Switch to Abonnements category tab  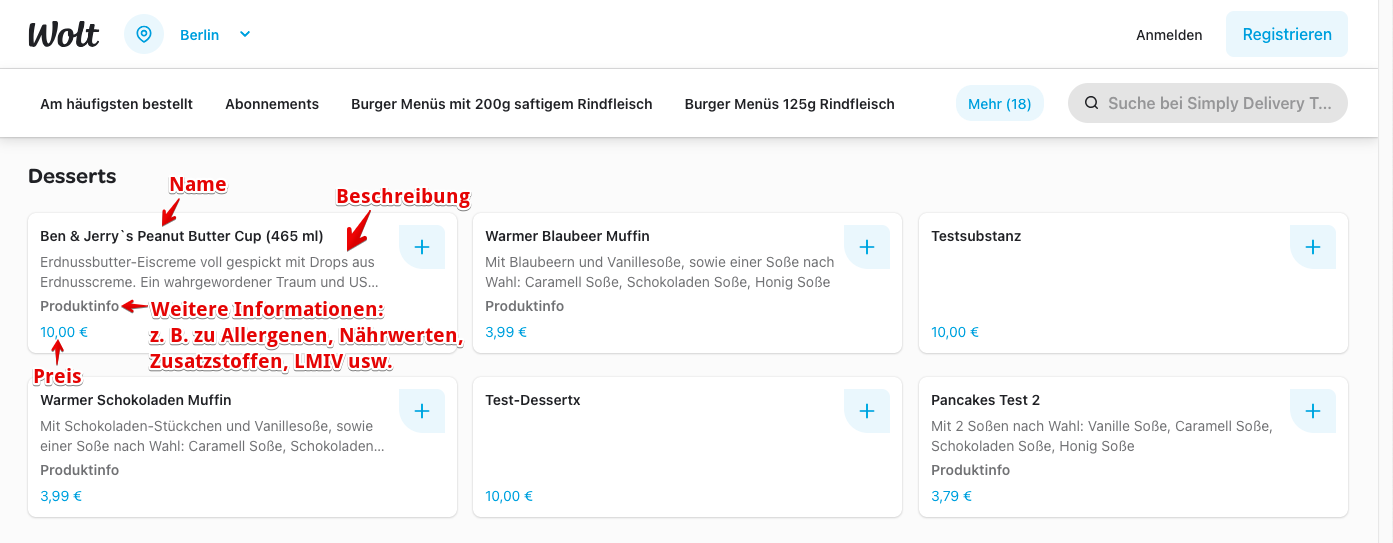click(272, 104)
